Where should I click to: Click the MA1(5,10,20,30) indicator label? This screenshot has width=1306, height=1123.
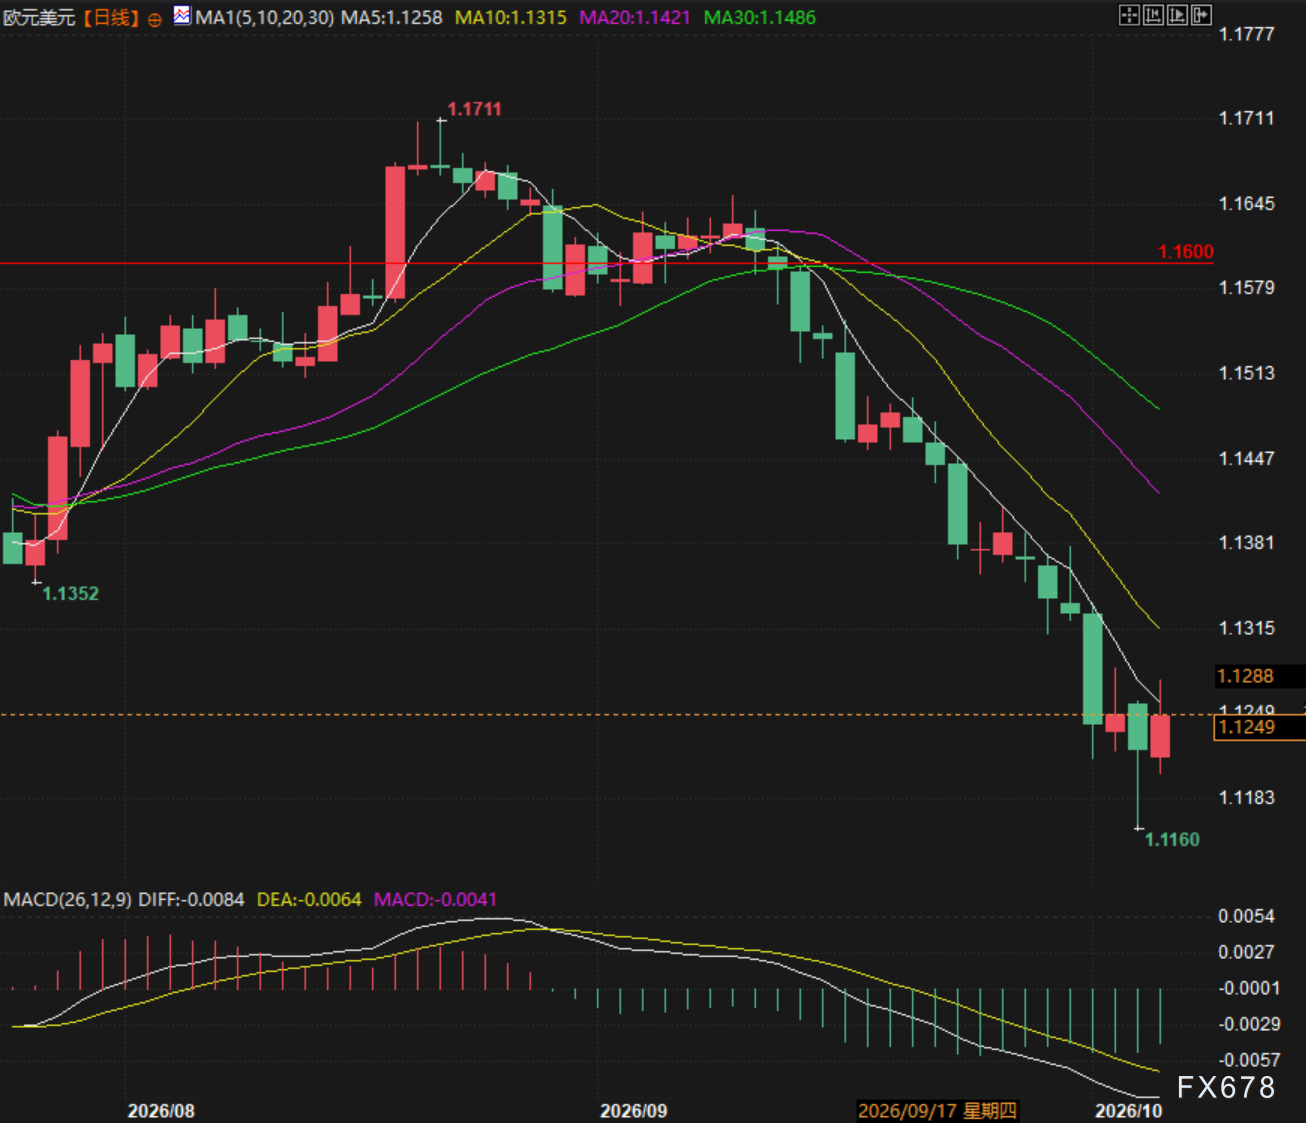click(265, 18)
